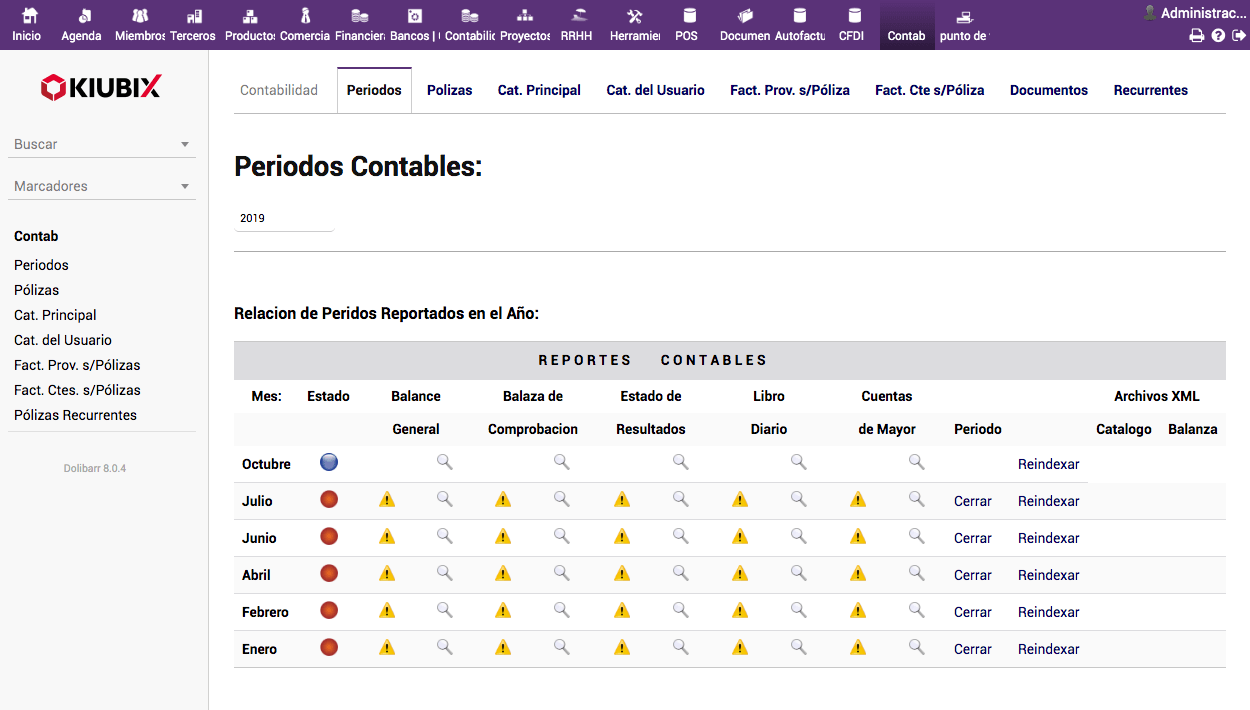Click the print icon in top bar
Viewport: 1250px width, 710px height.
(x=1196, y=36)
